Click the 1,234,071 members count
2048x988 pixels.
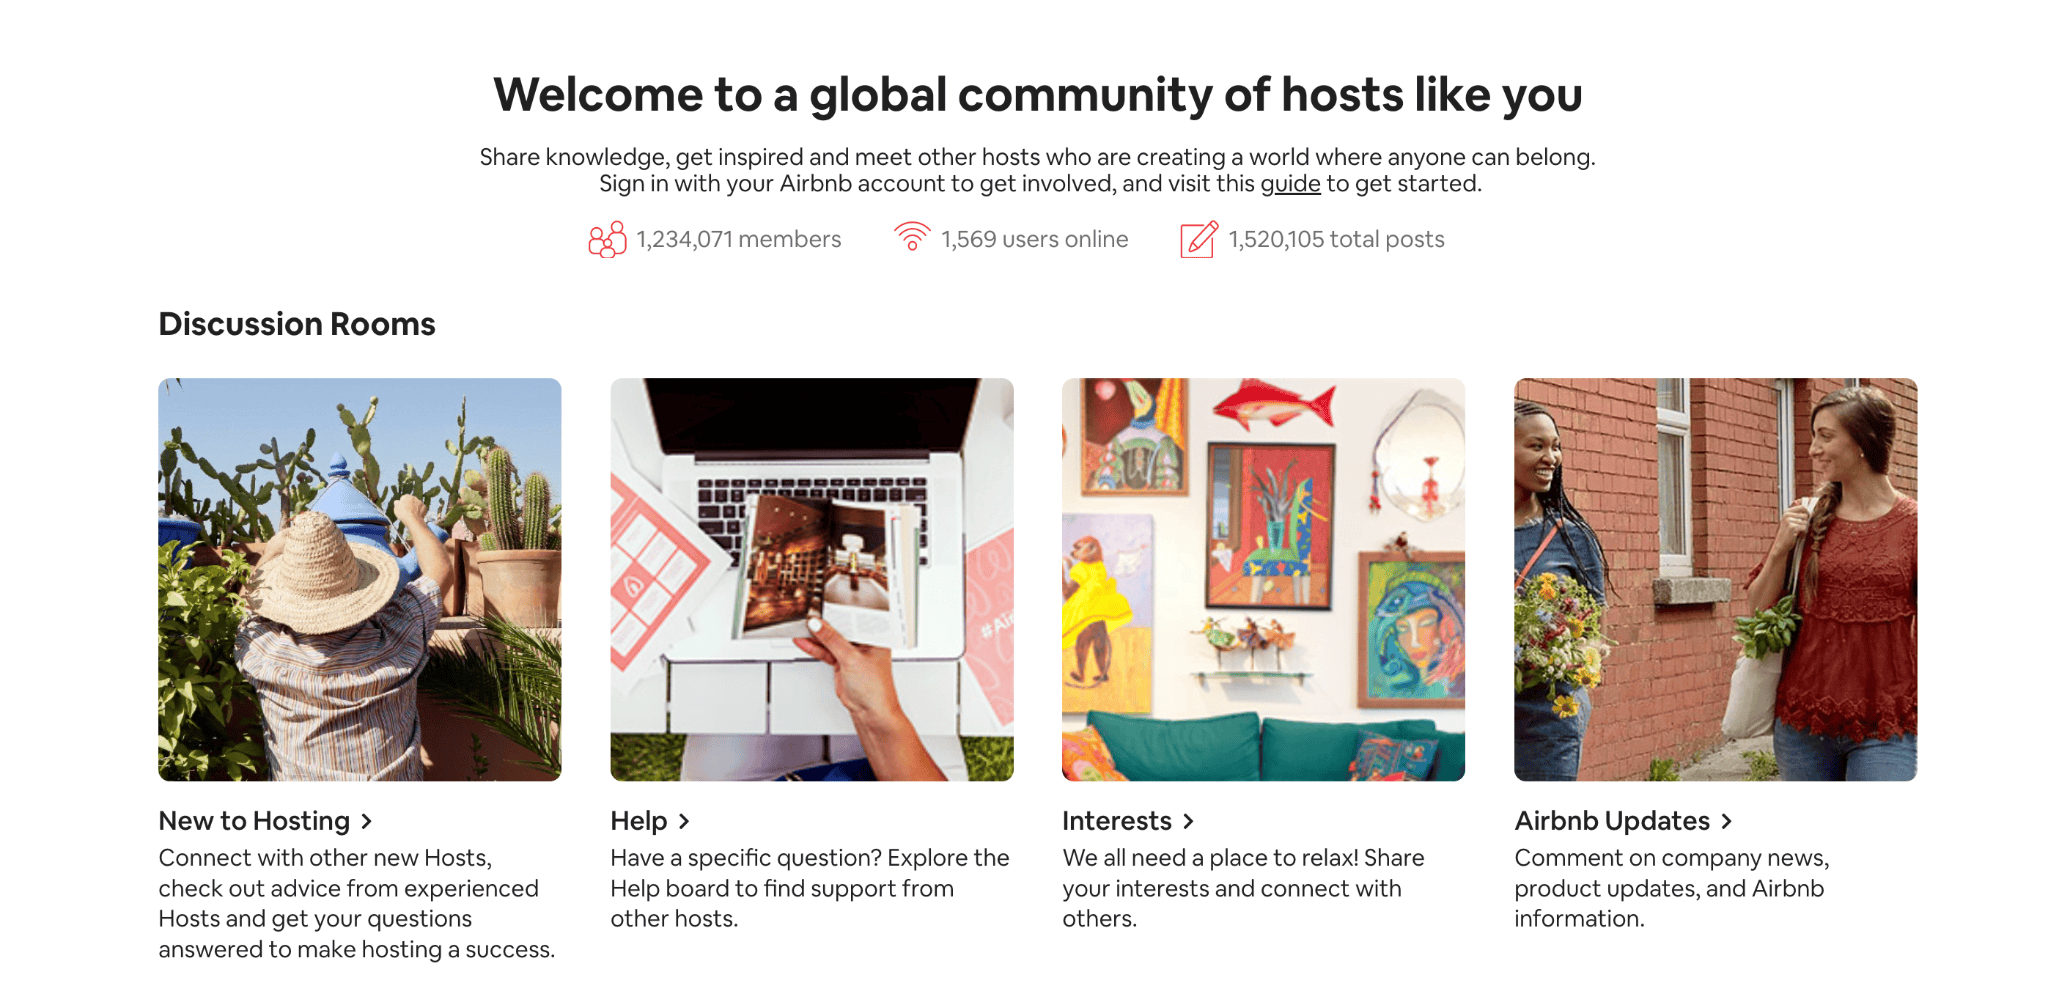[739, 240]
